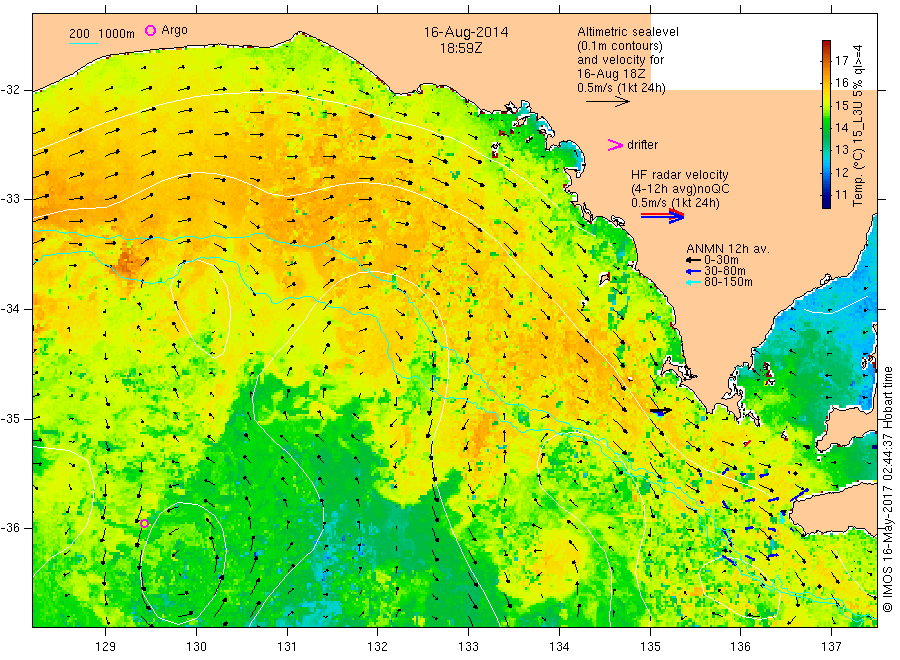Screen dimensions: 900x660
Task: Click the color bar value 17
Action: point(841,61)
